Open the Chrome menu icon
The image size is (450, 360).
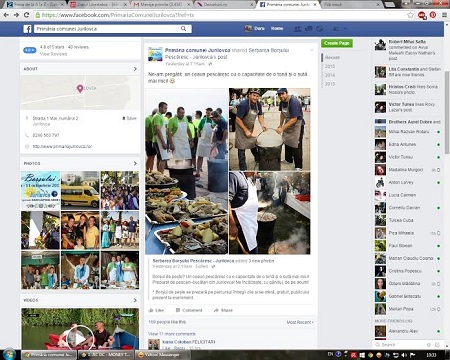pos(444,15)
